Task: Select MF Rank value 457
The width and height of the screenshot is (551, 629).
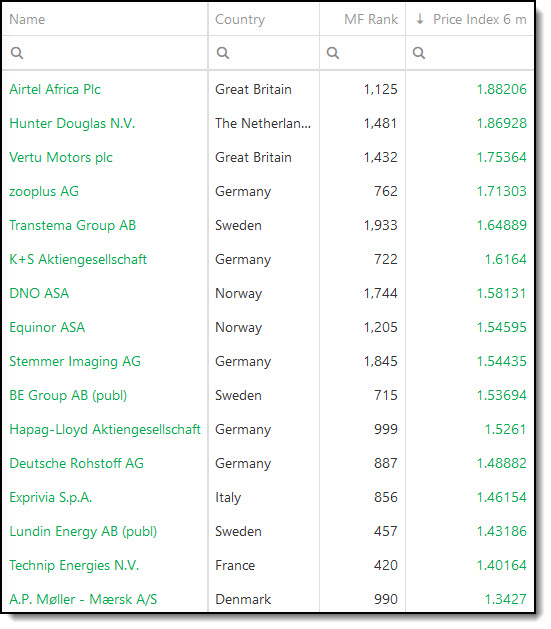Action: click(x=386, y=532)
